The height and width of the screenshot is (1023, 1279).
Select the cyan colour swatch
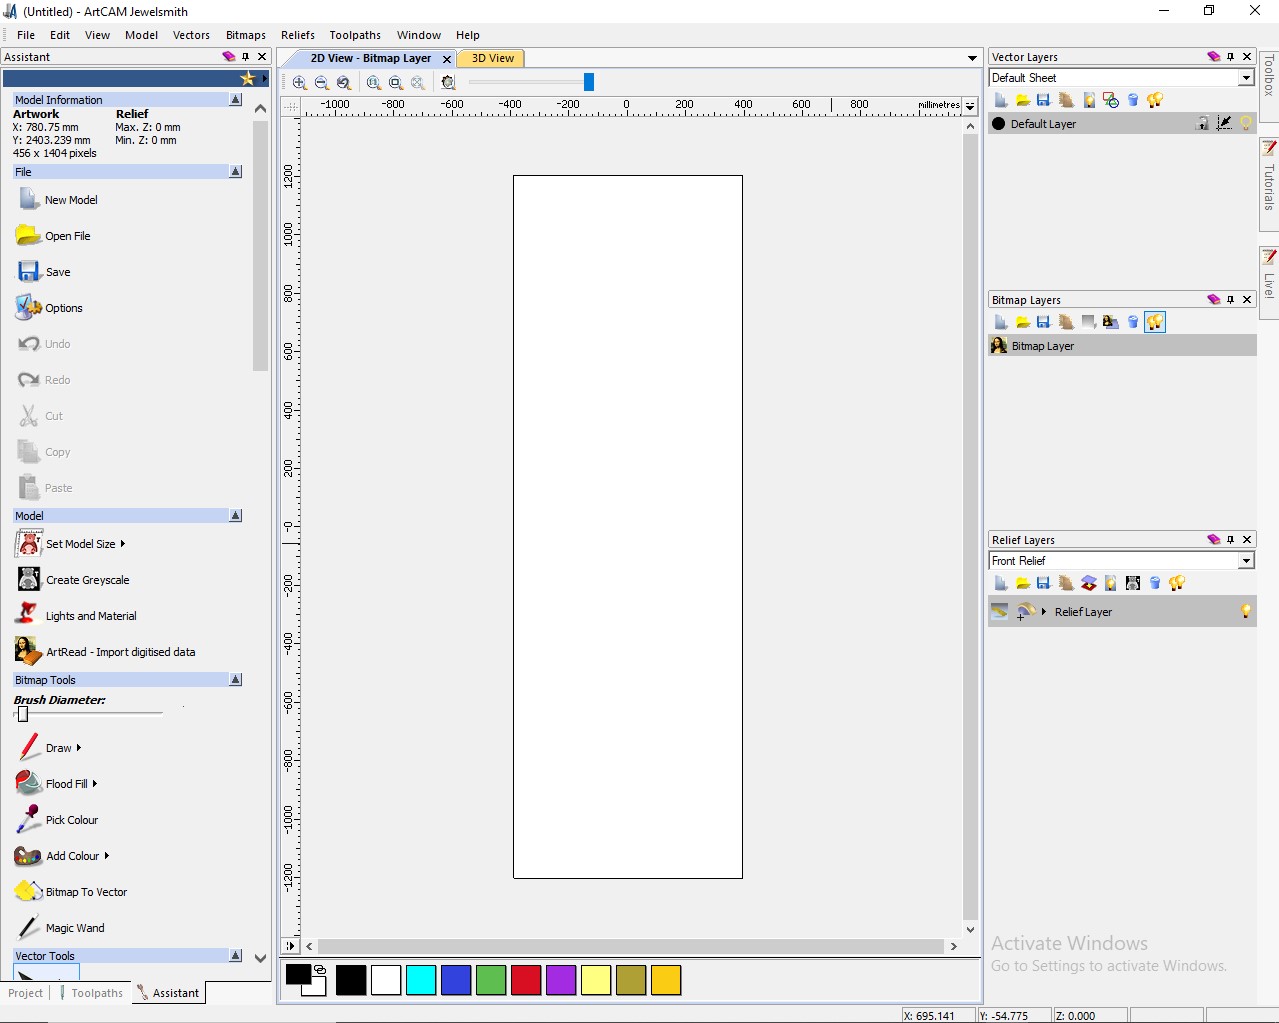pyautogui.click(x=421, y=980)
